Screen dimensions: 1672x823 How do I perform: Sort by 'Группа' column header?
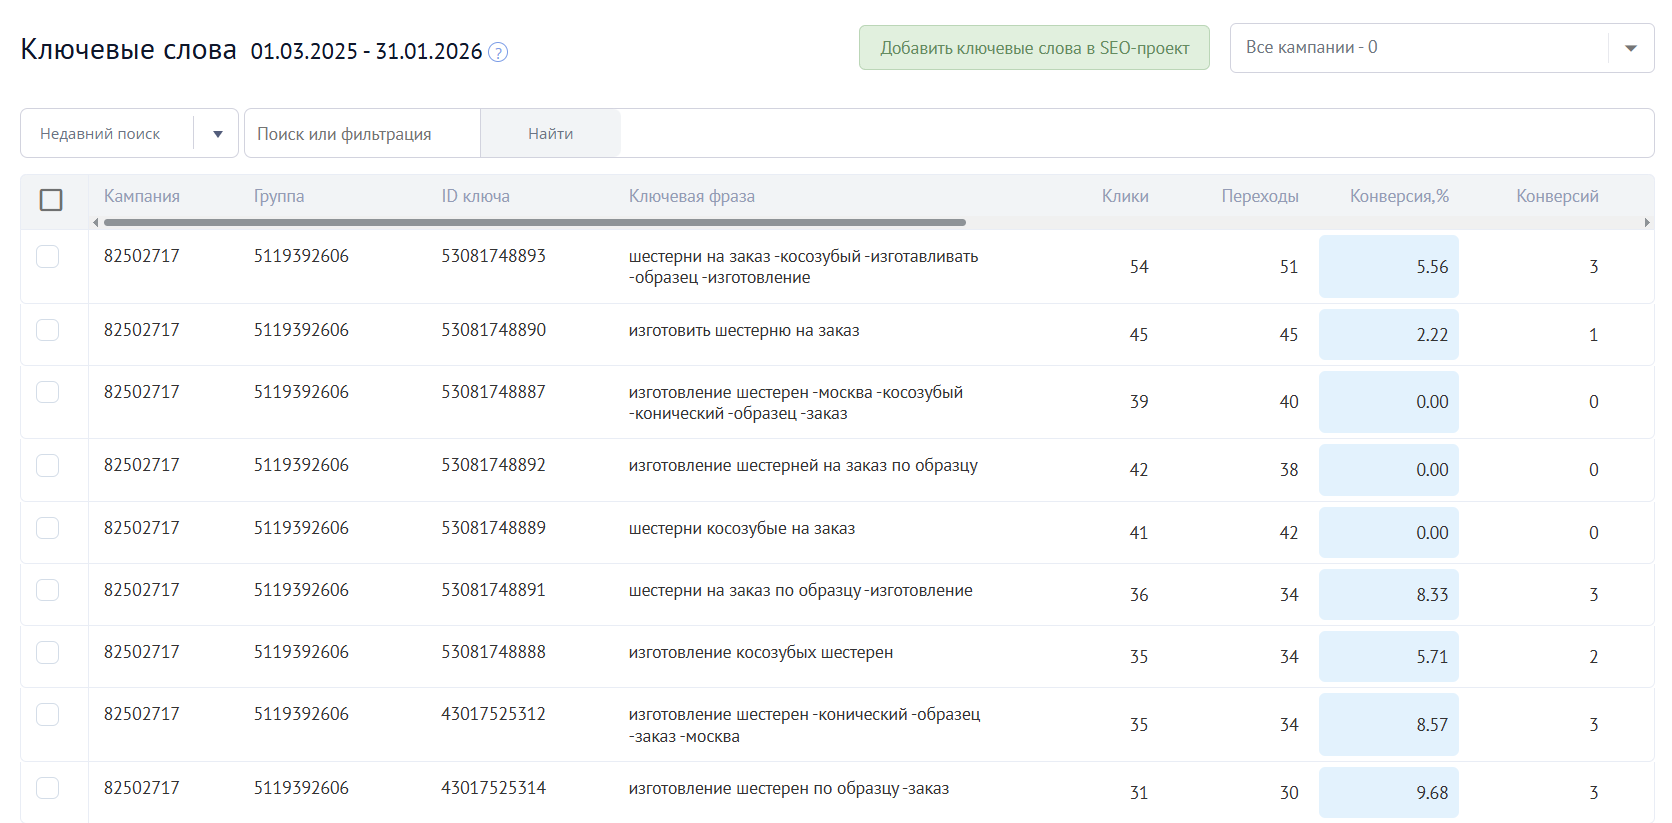279,196
